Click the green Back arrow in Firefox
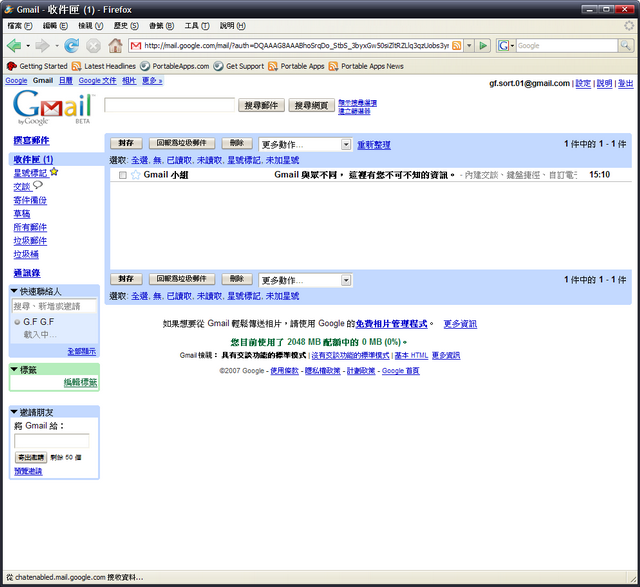Image resolution: width=640 pixels, height=587 pixels. tap(14, 45)
